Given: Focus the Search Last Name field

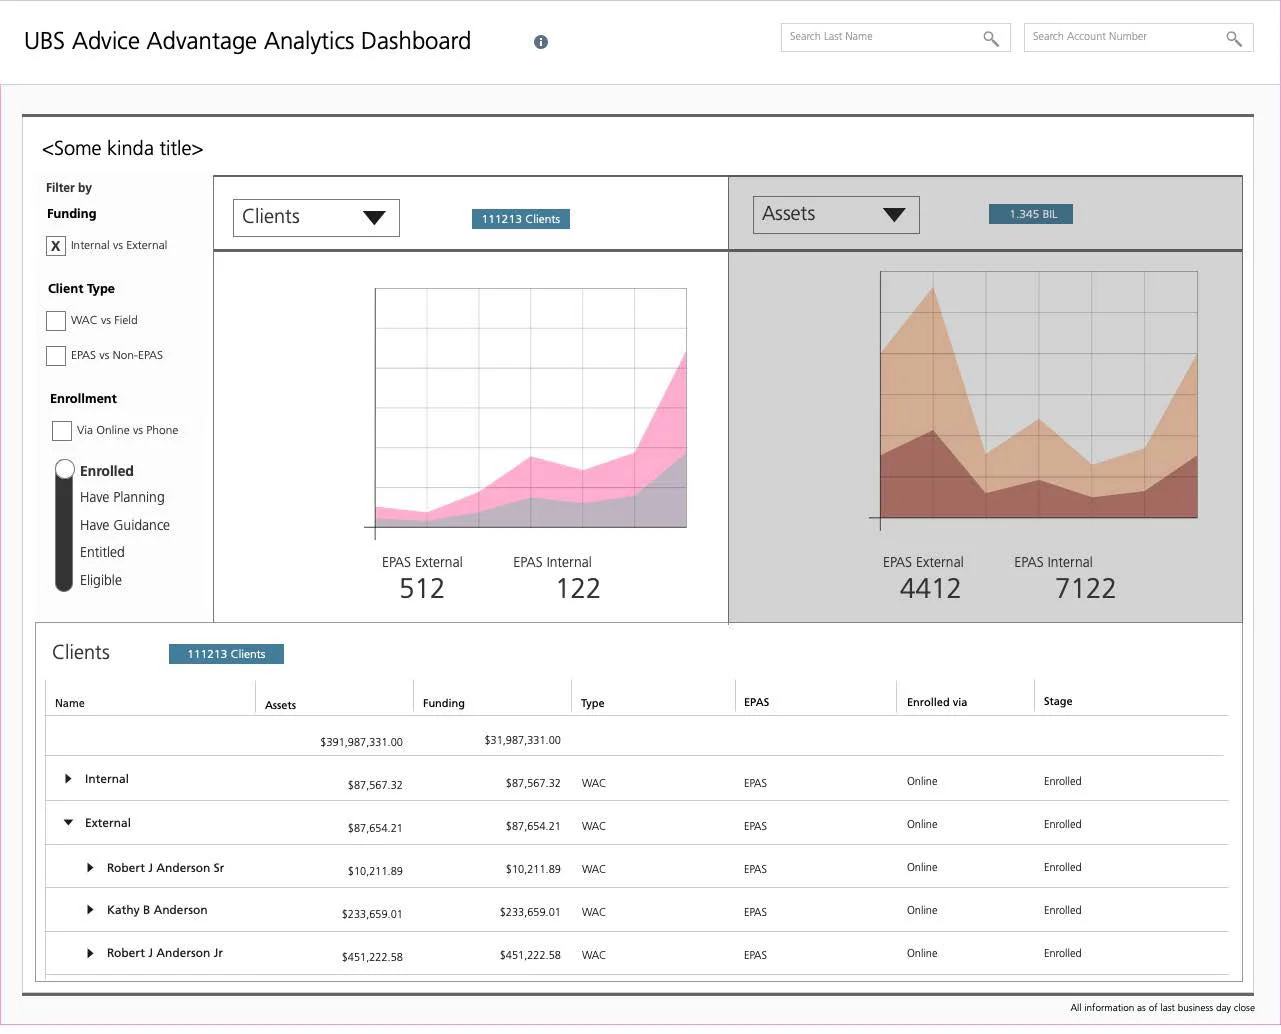Looking at the screenshot, I should pyautogui.click(x=895, y=37).
